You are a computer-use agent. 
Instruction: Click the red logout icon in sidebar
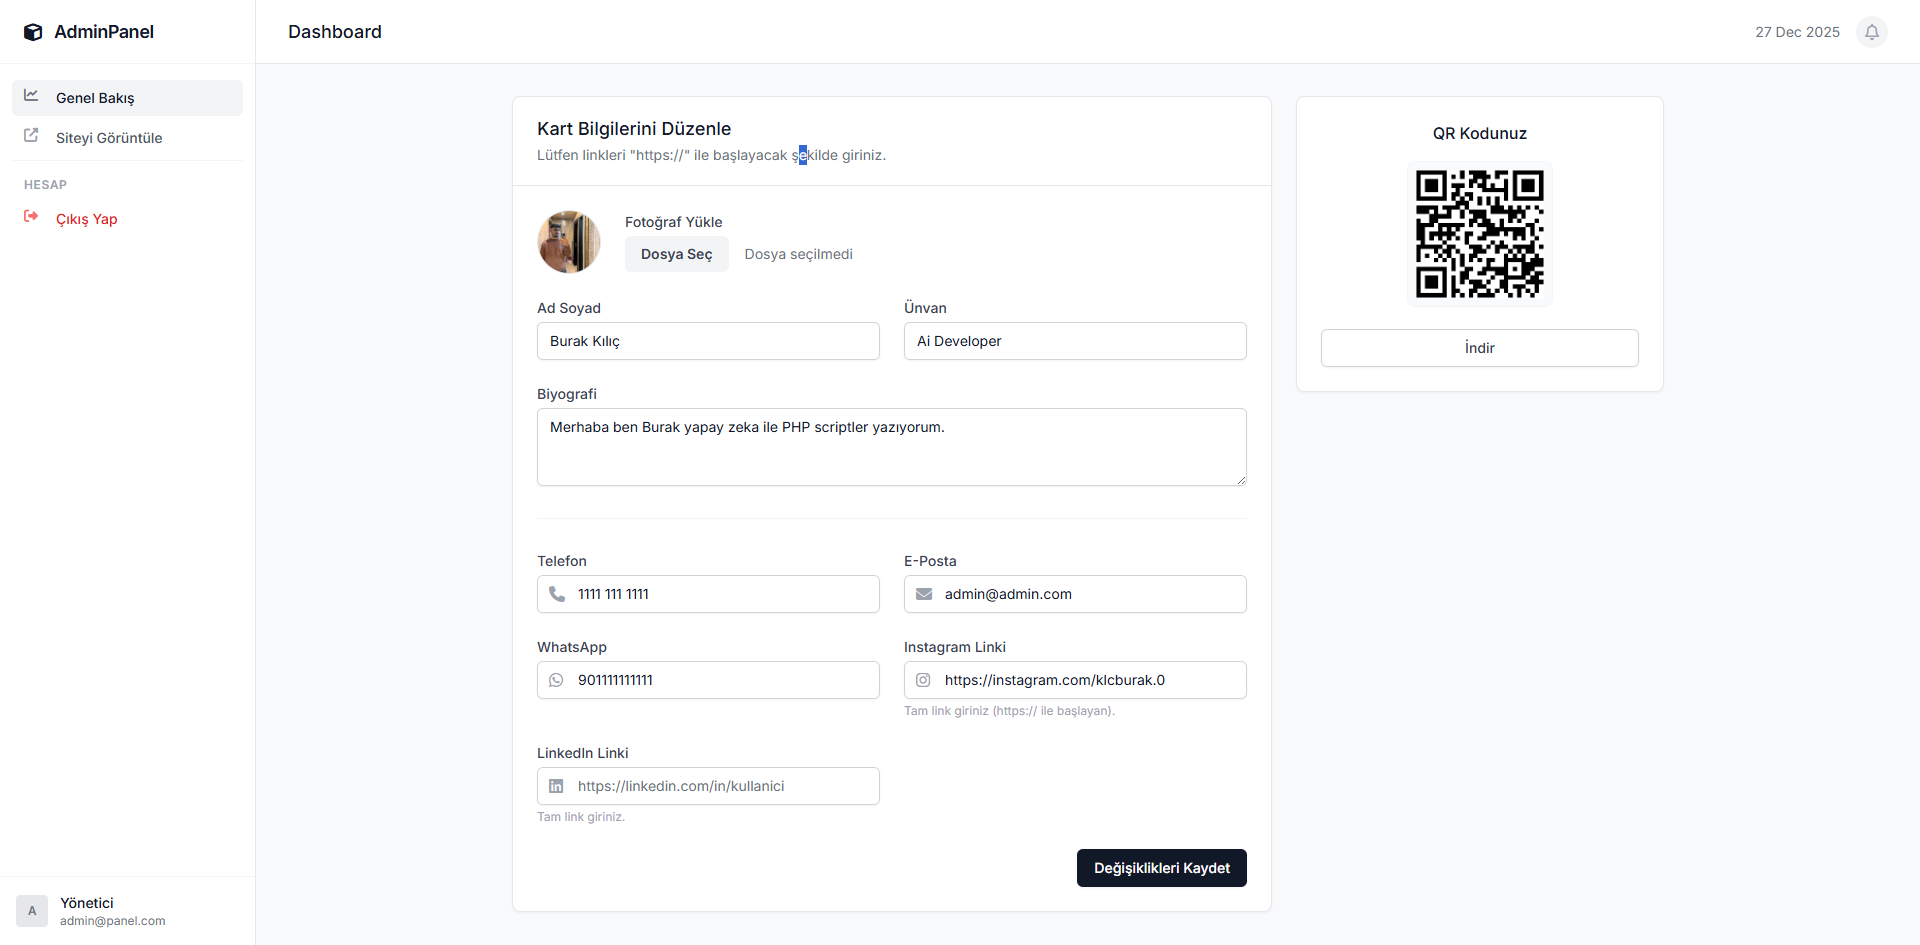(x=31, y=217)
